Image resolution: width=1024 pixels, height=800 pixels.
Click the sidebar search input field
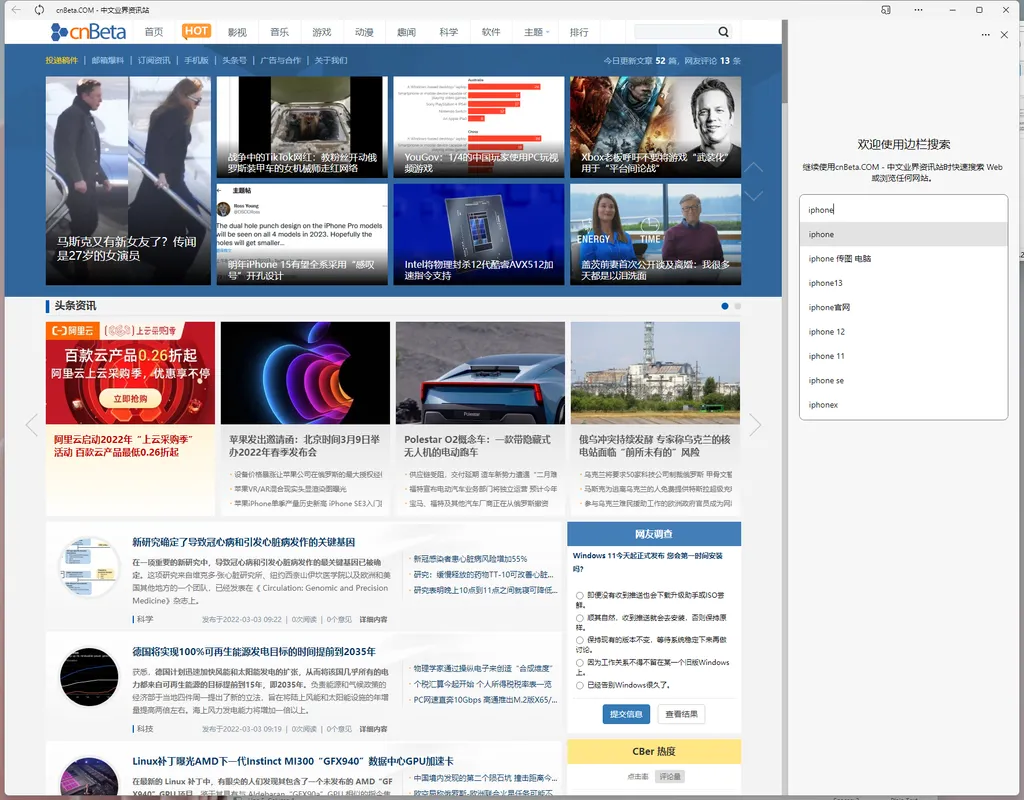(x=903, y=210)
